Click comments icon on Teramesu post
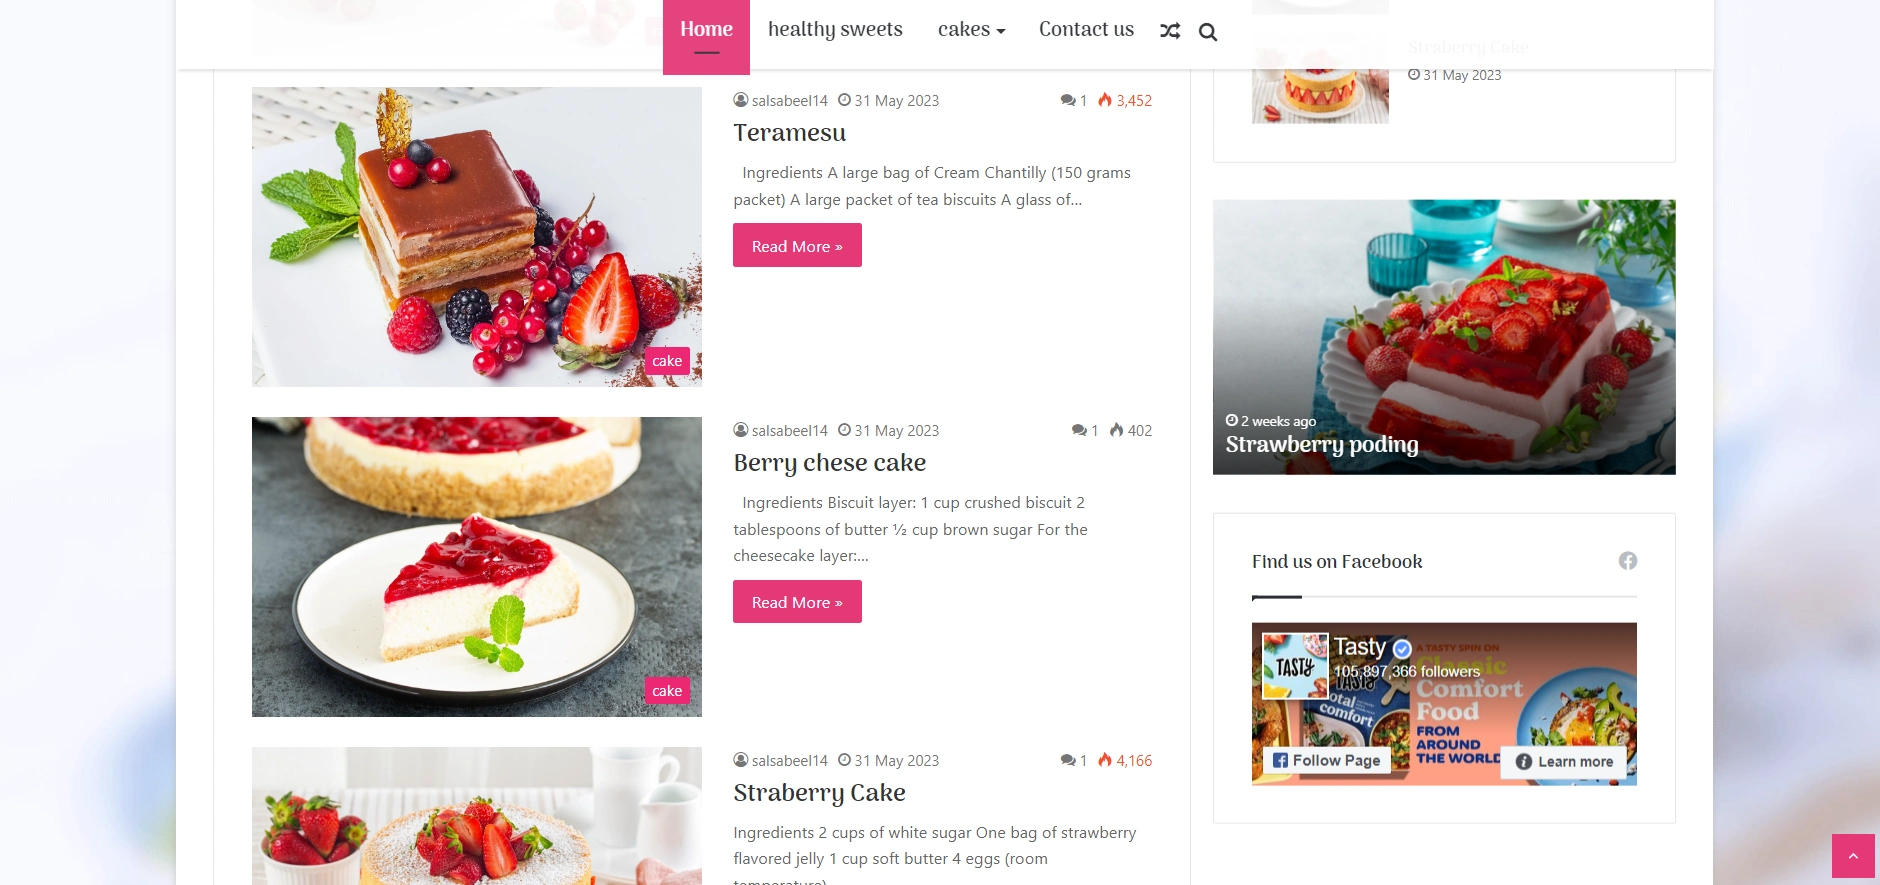 pyautogui.click(x=1068, y=100)
